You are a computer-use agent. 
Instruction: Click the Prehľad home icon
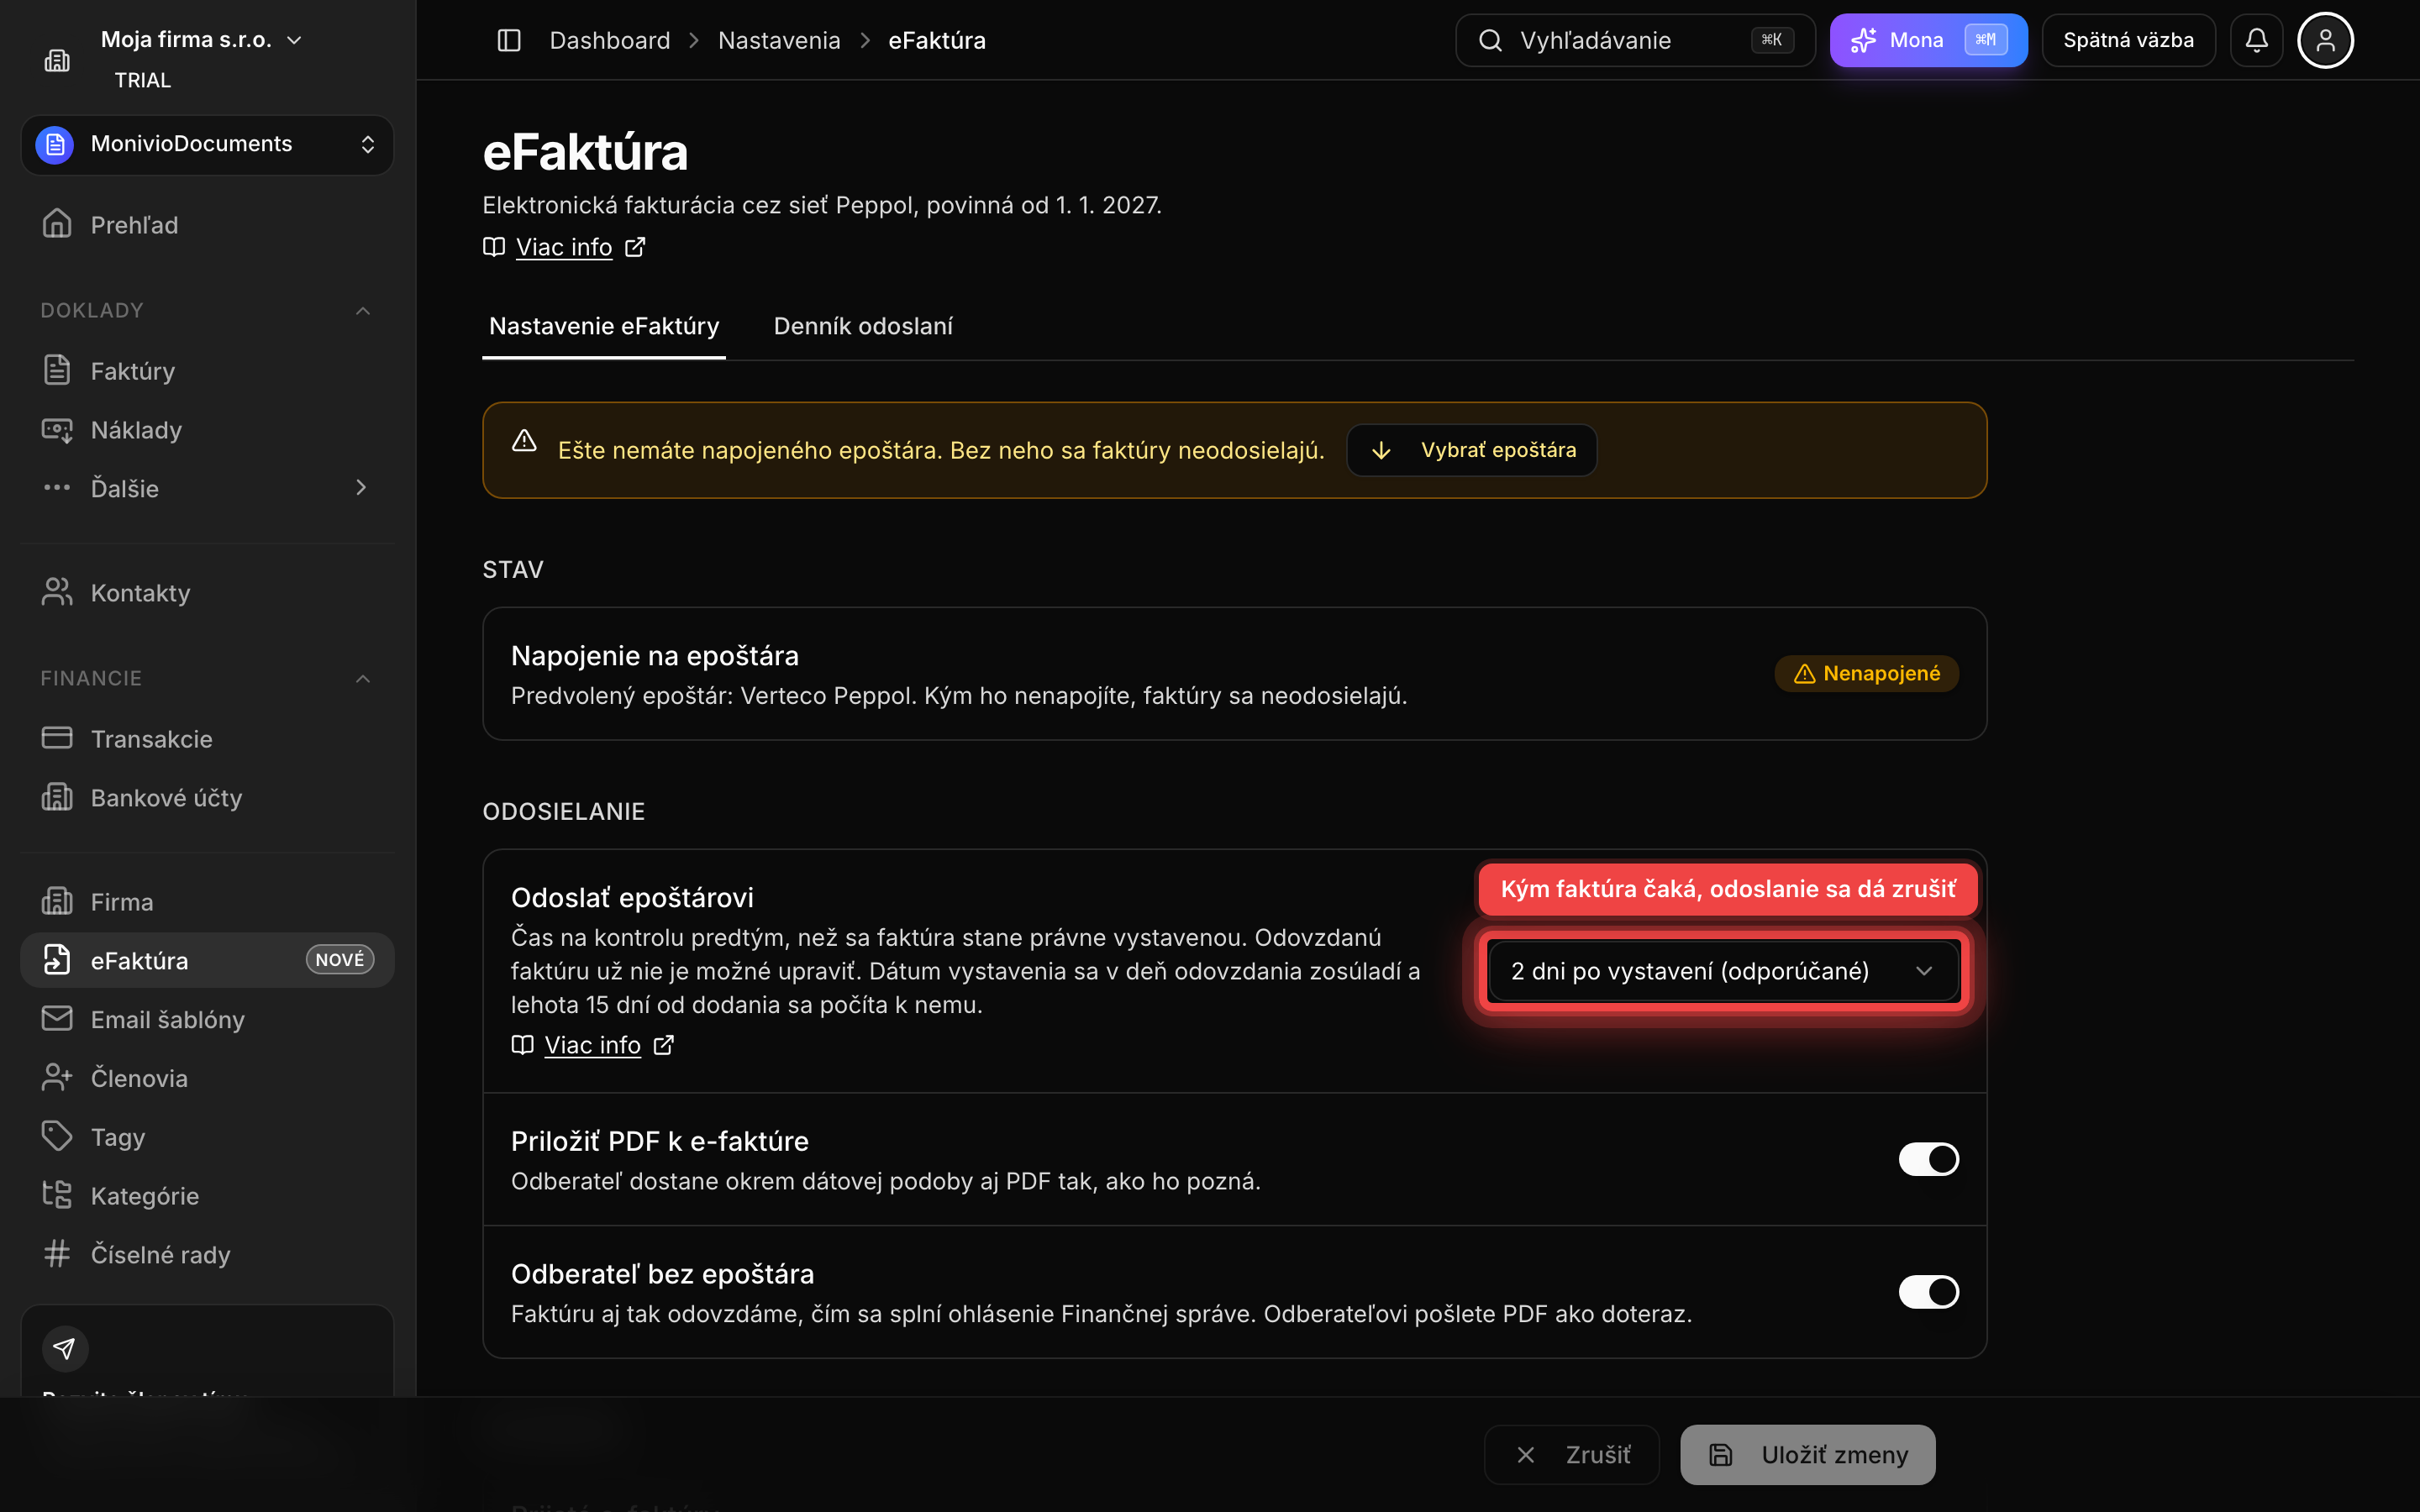click(x=57, y=224)
